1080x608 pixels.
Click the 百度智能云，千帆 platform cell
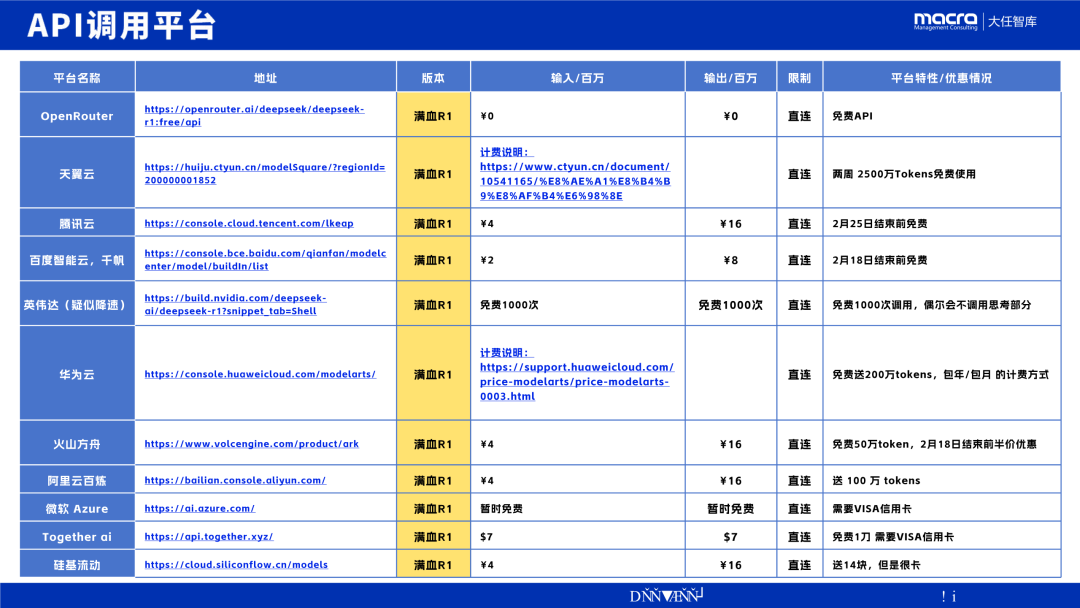(x=77, y=260)
